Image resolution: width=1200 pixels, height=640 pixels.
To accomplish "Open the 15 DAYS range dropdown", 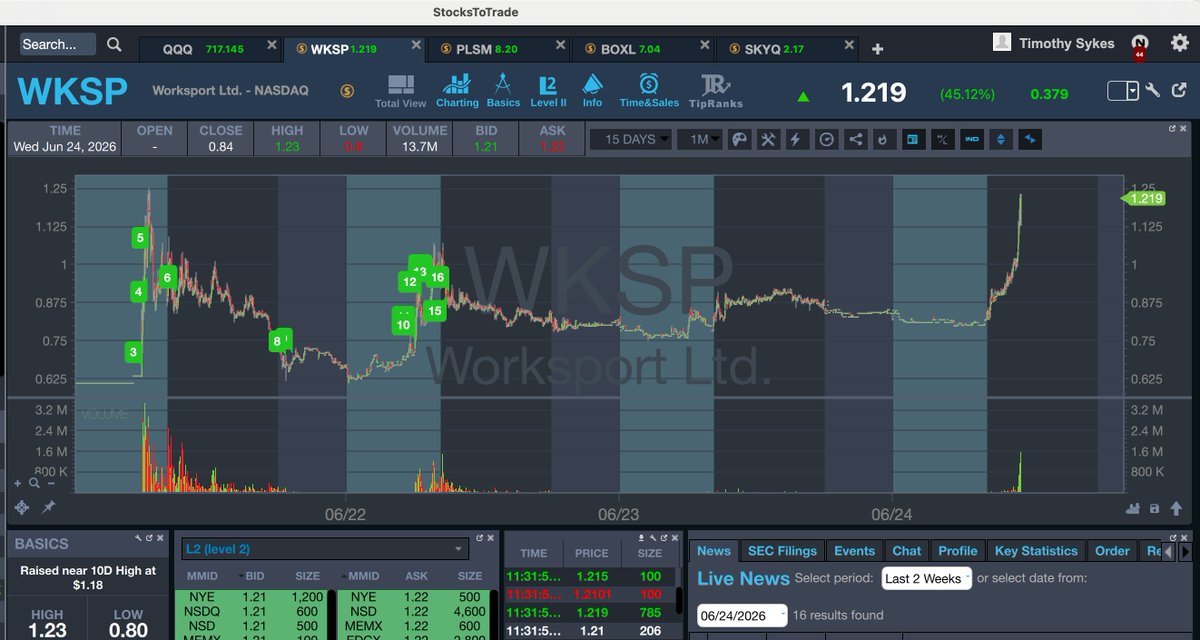I will pos(631,140).
